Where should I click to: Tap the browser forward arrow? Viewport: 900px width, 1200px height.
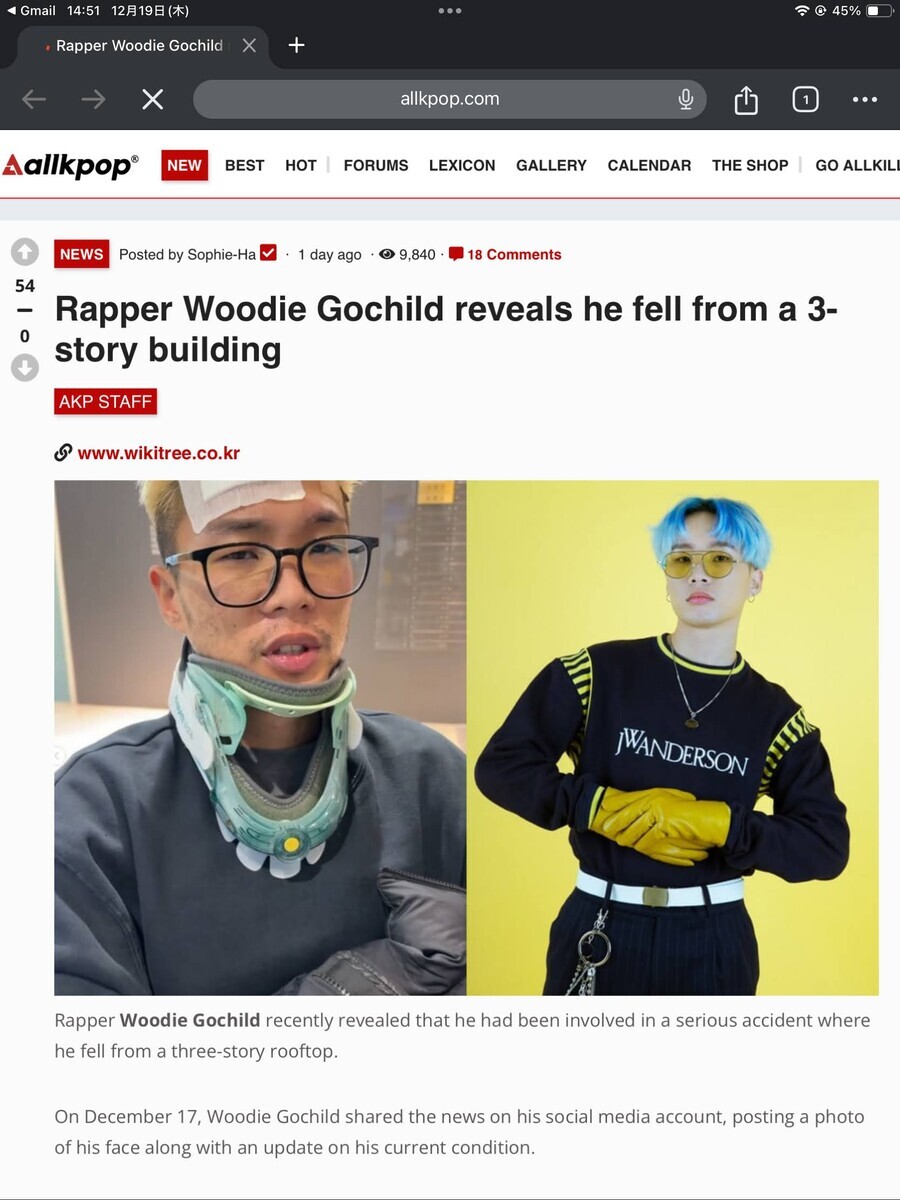coord(93,99)
